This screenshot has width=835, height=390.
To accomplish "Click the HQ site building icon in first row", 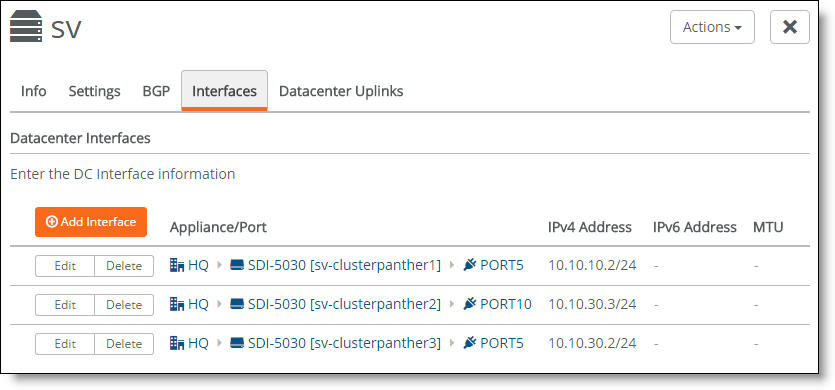I will [177, 265].
